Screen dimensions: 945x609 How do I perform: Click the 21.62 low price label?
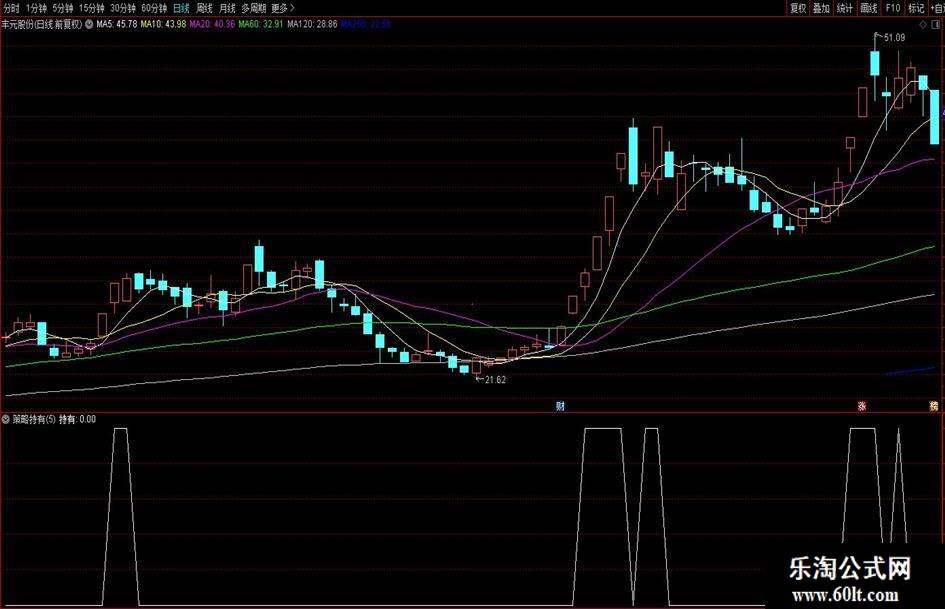pyautogui.click(x=495, y=380)
